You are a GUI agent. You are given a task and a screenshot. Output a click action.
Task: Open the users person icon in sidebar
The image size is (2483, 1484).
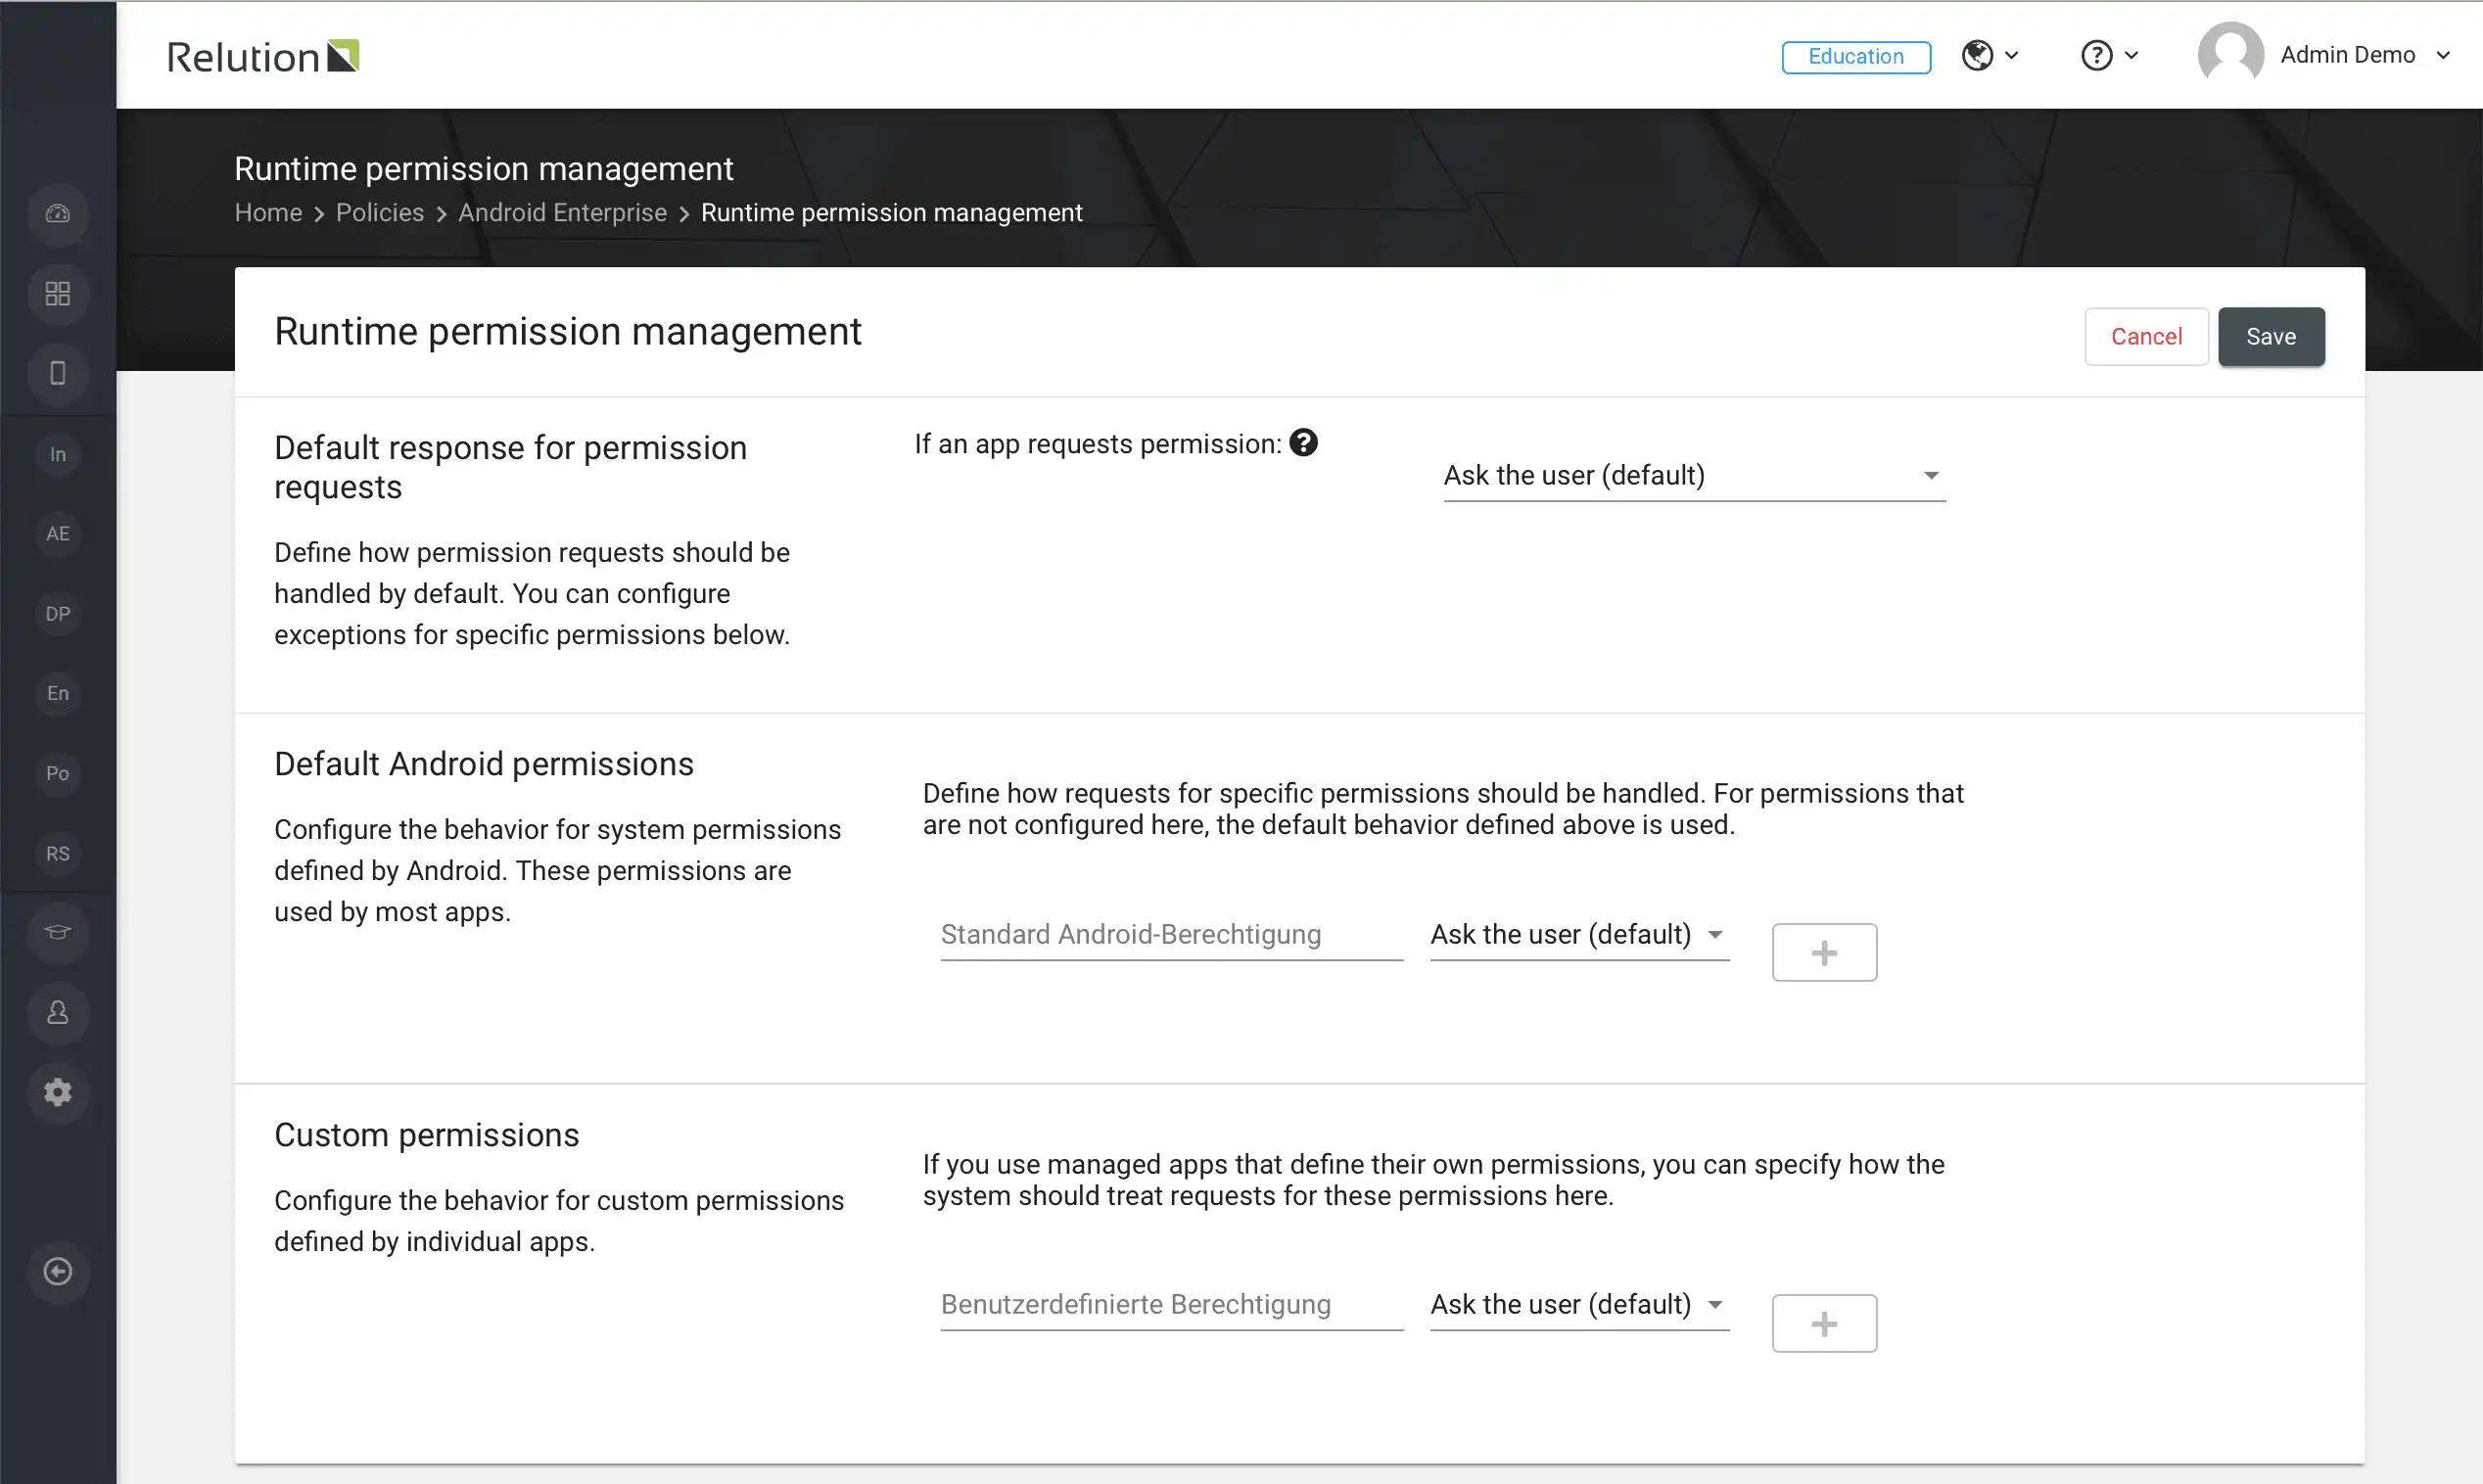58,1013
